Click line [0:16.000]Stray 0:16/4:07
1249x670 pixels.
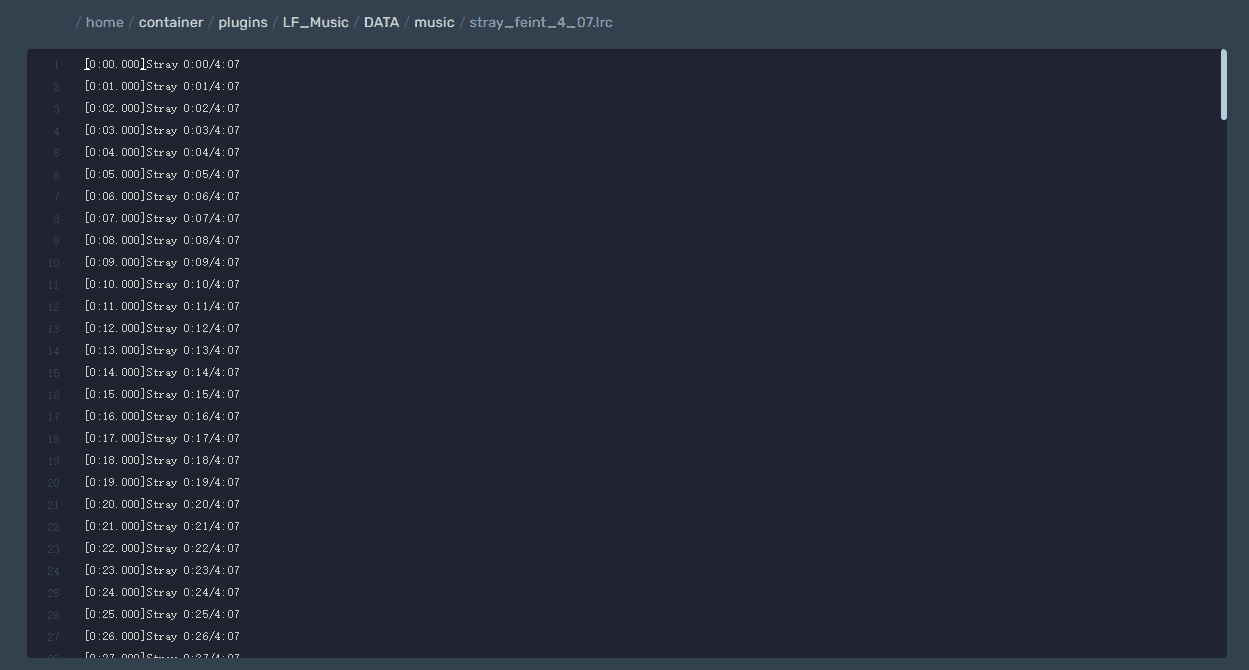tap(162, 416)
